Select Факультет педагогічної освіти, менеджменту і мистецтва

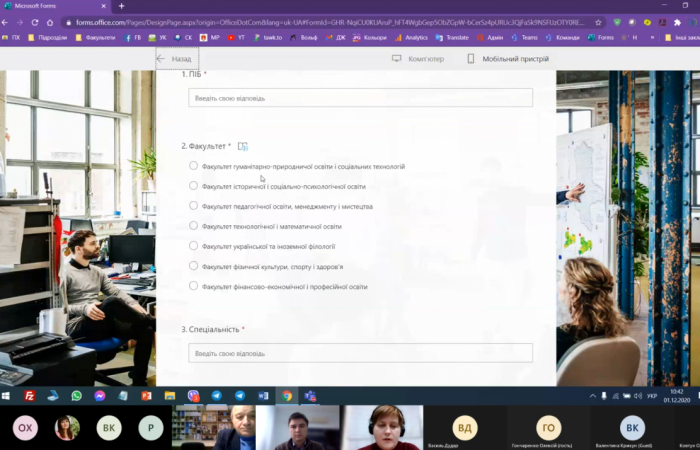(193, 206)
